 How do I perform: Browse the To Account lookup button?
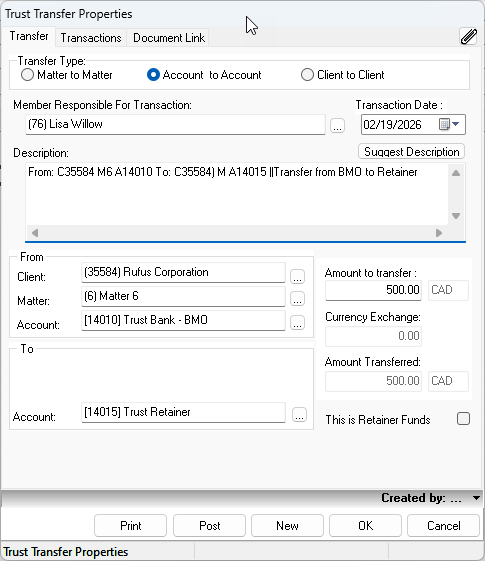pos(299,414)
